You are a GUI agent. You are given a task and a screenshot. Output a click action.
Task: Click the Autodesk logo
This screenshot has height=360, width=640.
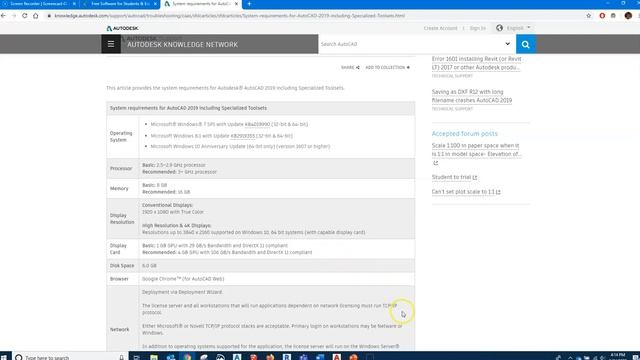pos(122,28)
